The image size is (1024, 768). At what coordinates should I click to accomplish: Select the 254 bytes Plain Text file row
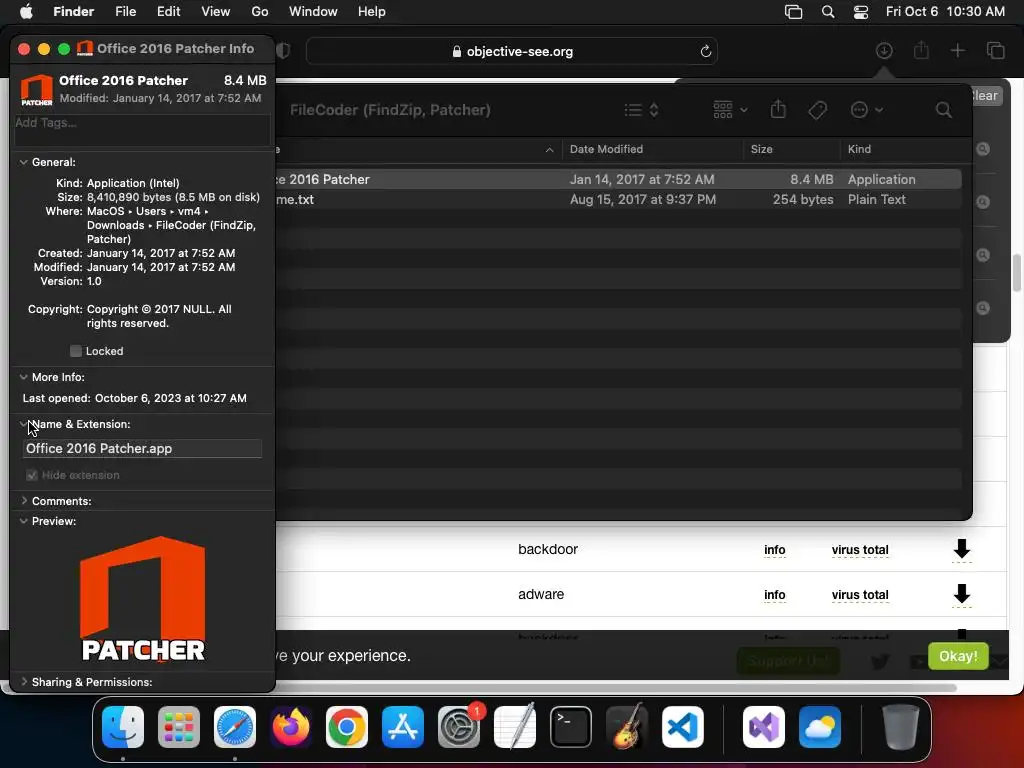[x=618, y=199]
